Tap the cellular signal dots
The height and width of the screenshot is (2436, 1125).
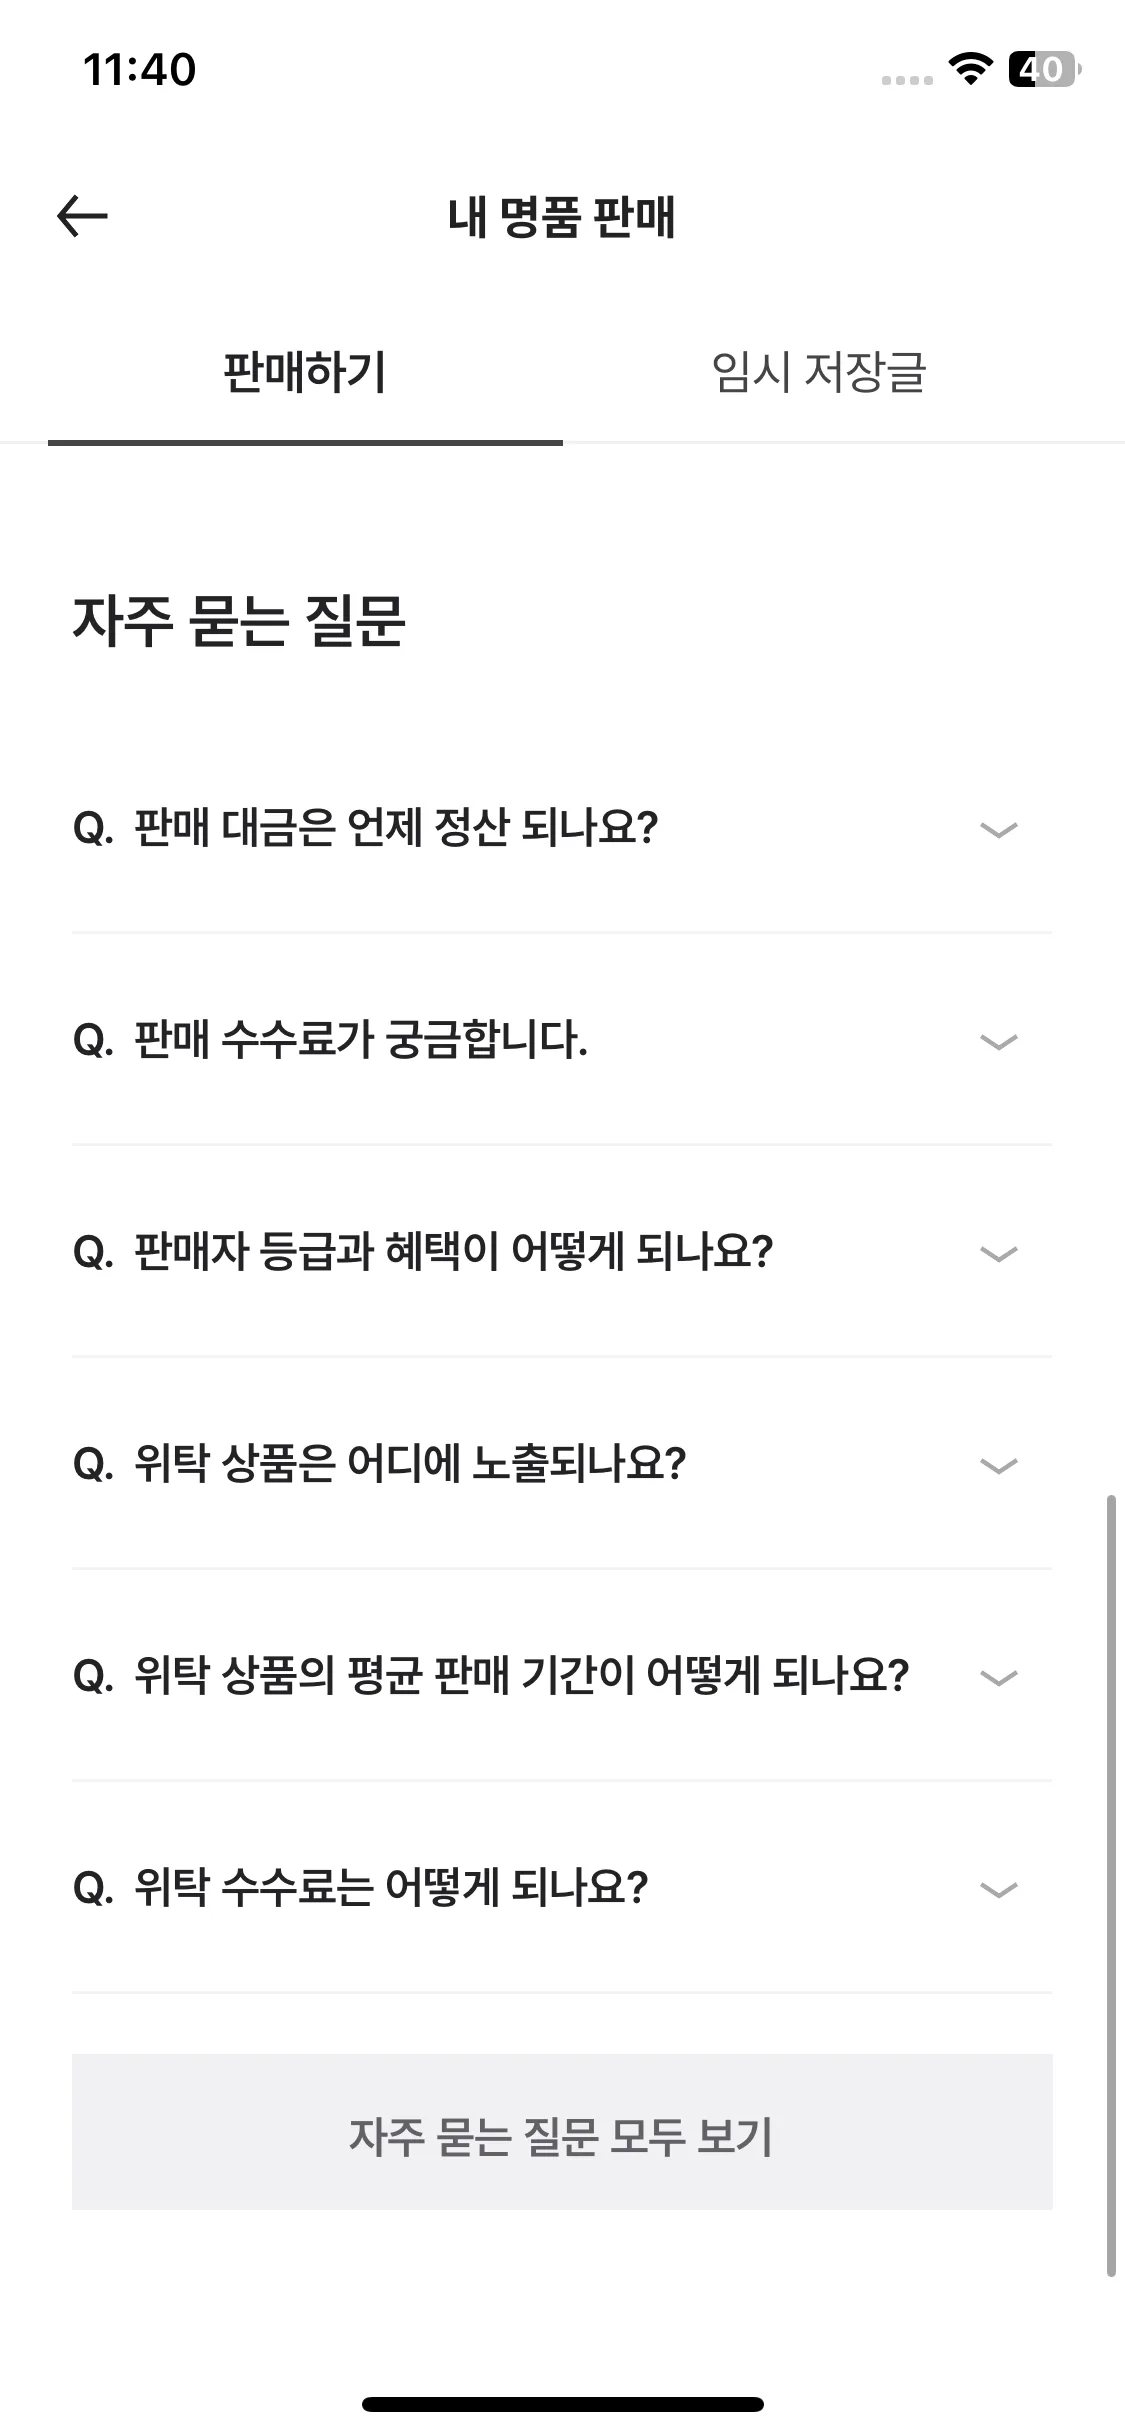pyautogui.click(x=907, y=80)
